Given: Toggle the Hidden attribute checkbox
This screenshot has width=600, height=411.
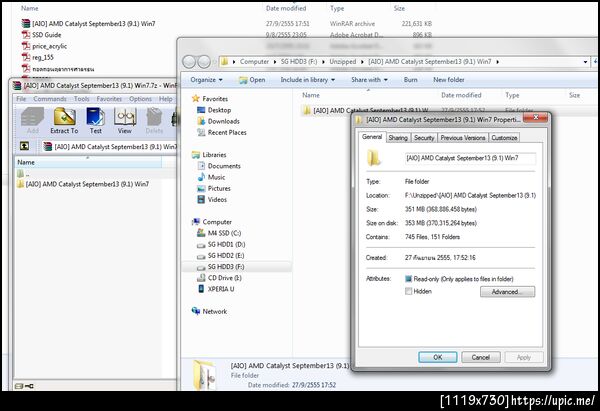Looking at the screenshot, I should [408, 291].
